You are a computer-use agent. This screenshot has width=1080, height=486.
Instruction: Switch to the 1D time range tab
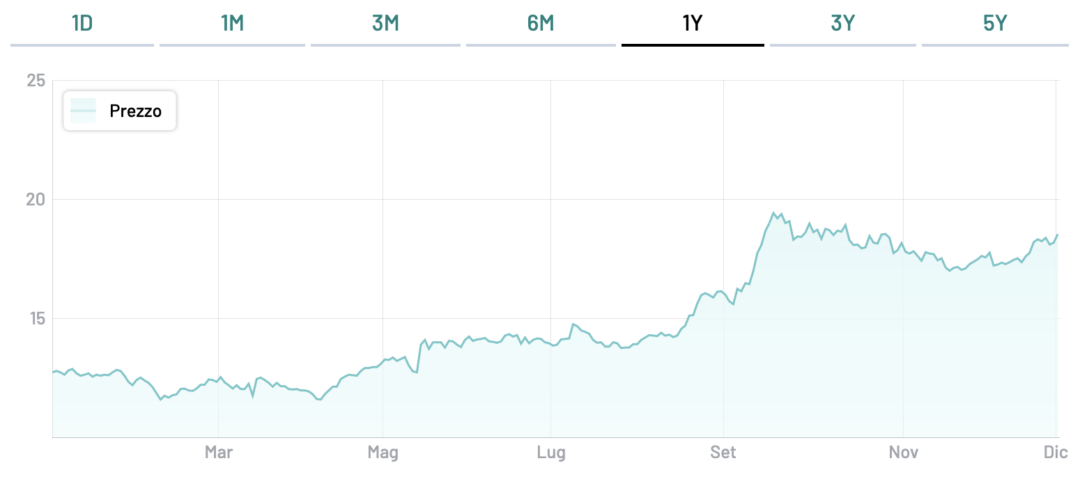(x=82, y=24)
